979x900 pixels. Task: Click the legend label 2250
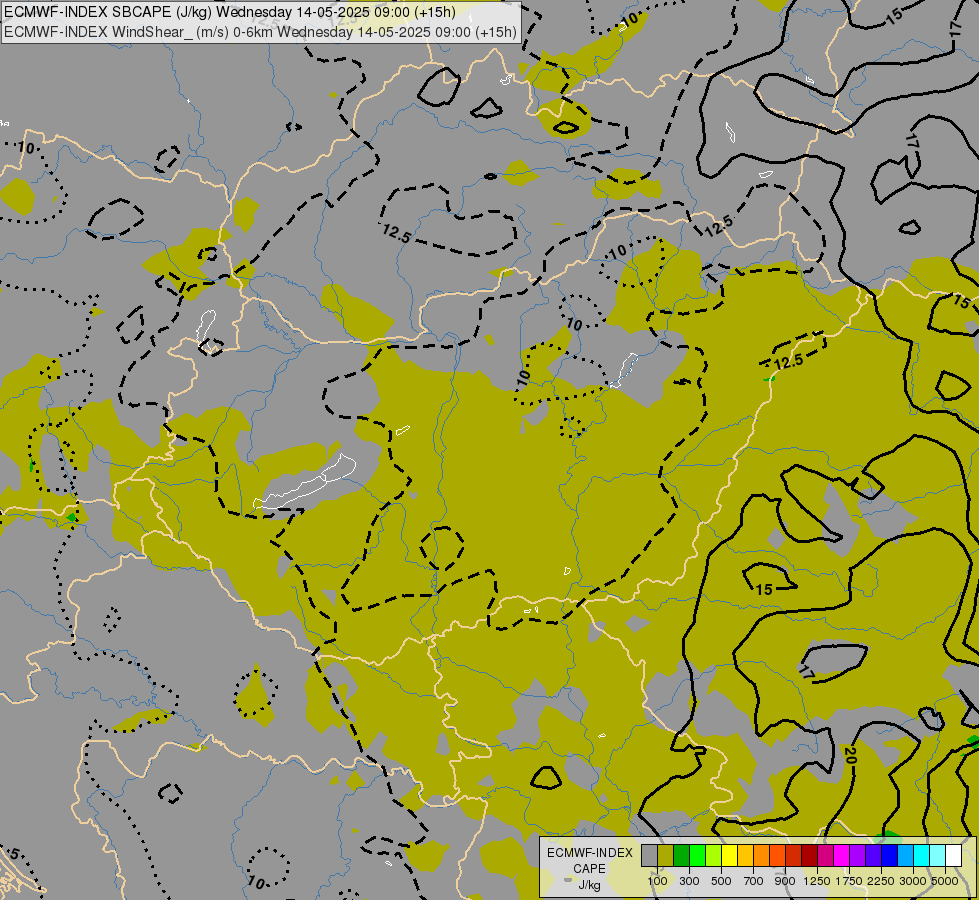[x=881, y=881]
